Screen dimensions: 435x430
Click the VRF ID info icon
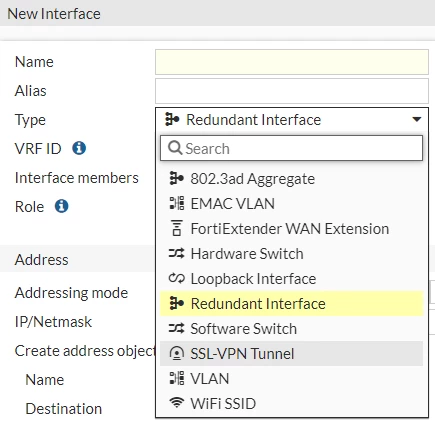click(x=79, y=148)
